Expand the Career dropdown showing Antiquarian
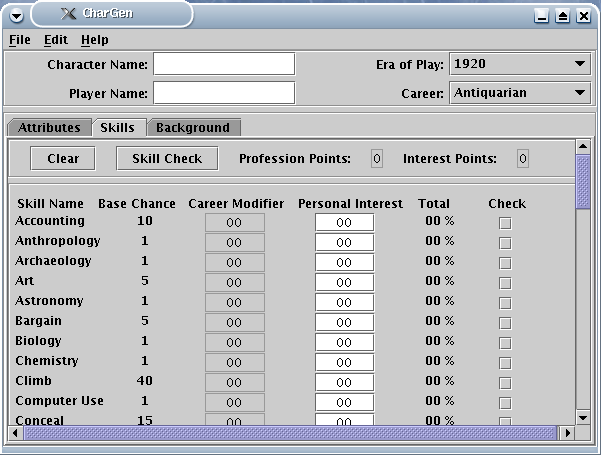The width and height of the screenshot is (601, 455). point(520,93)
